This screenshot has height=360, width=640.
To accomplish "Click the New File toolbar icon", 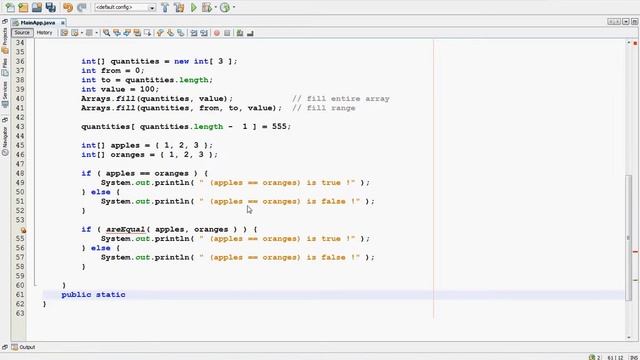I will [x=10, y=7].
